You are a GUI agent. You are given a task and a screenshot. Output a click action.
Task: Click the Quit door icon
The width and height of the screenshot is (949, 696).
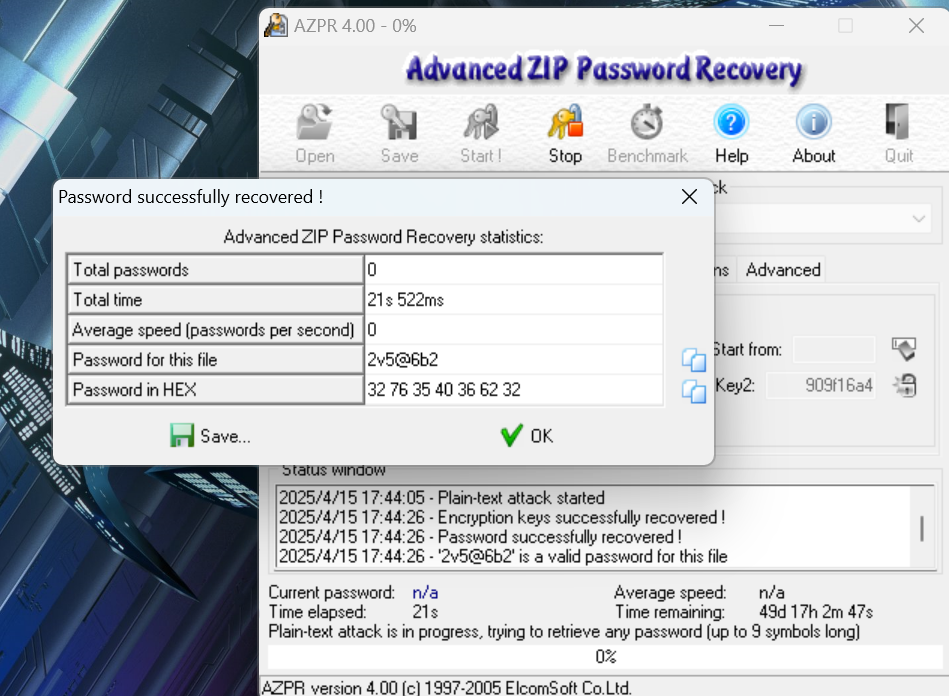pos(898,123)
